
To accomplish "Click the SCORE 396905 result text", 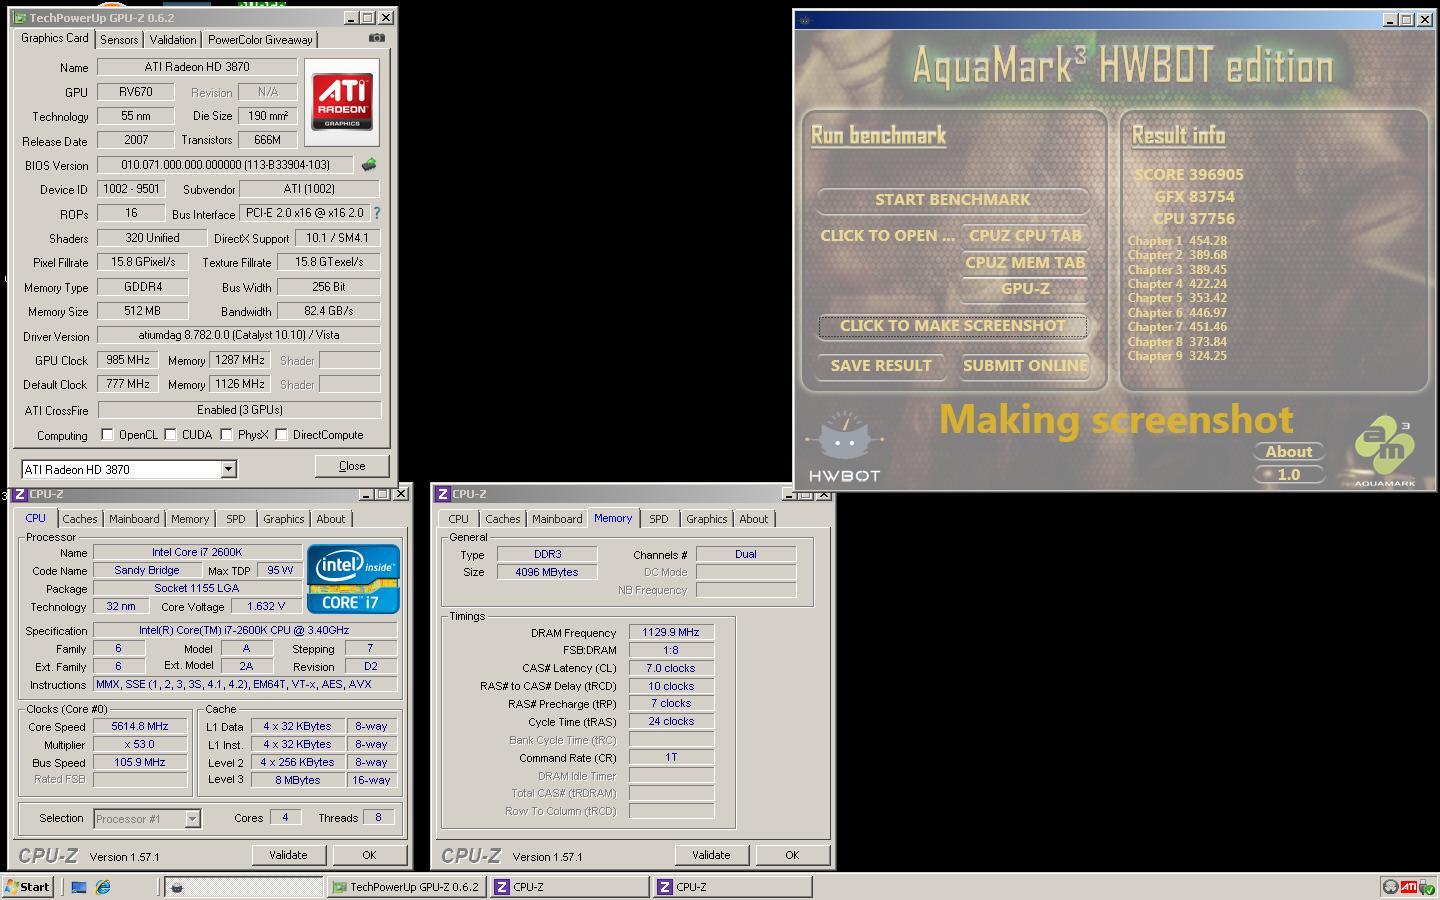I will 1189,175.
